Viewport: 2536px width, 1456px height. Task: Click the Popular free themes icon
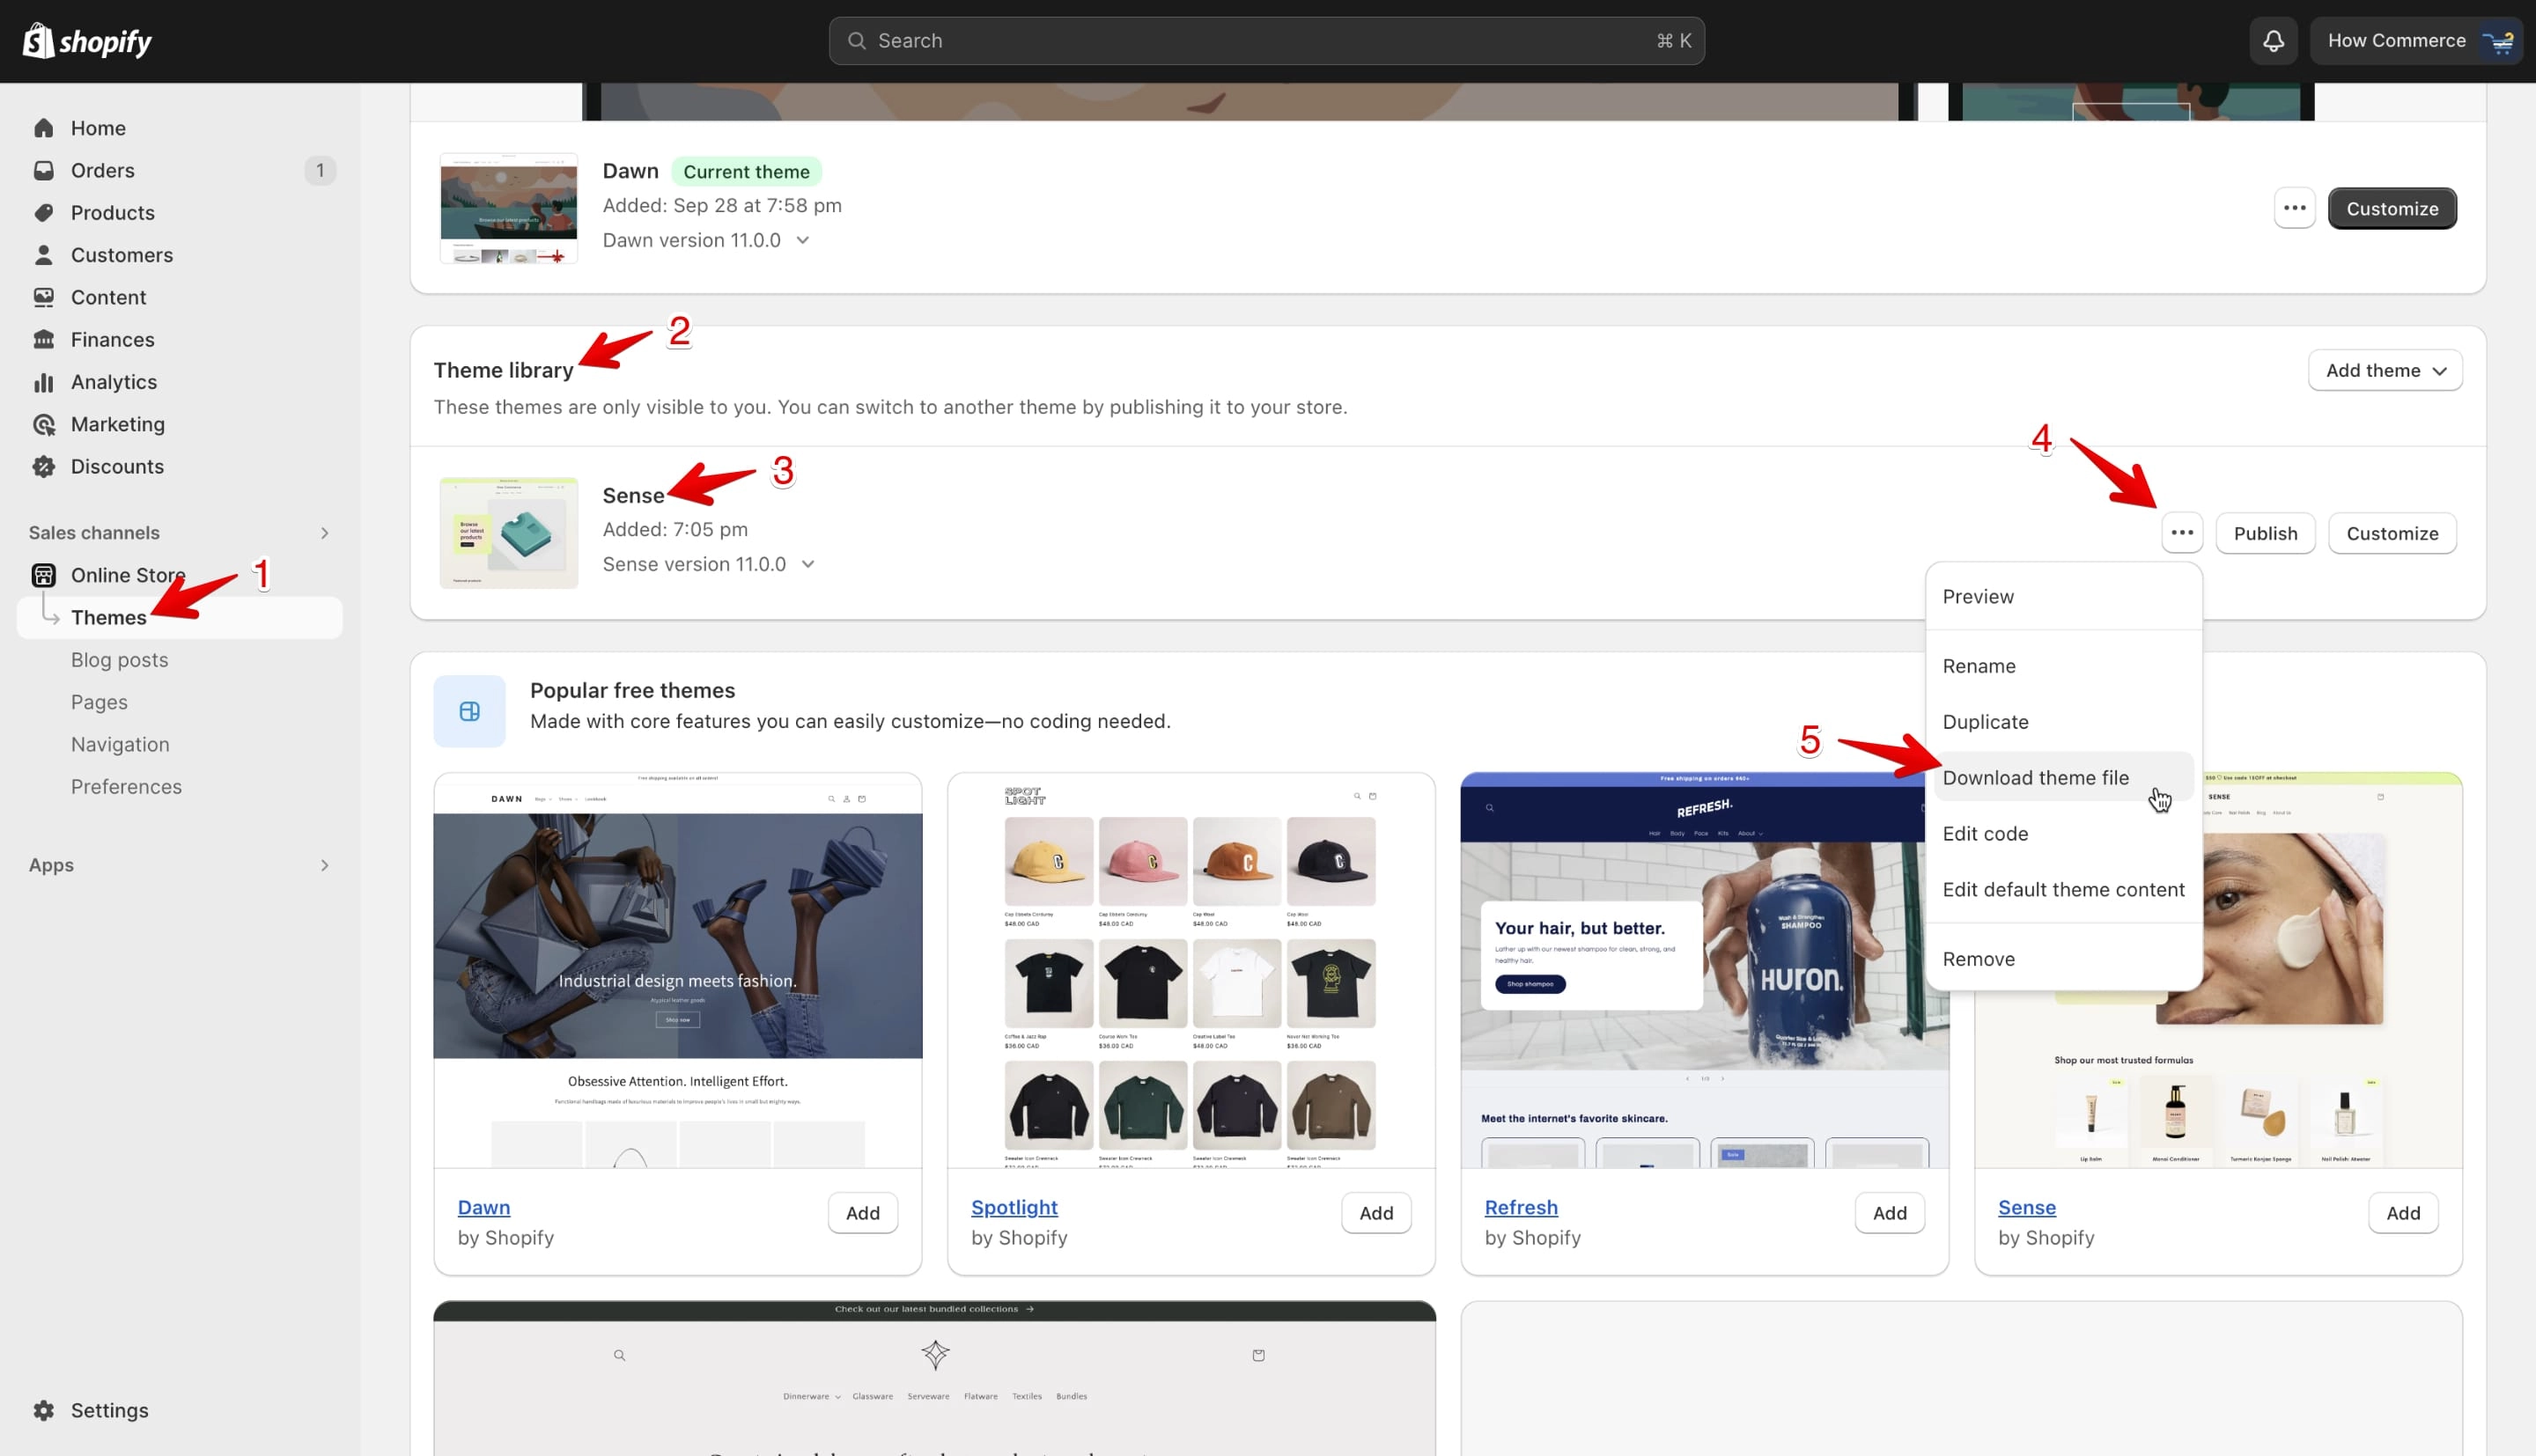click(469, 711)
